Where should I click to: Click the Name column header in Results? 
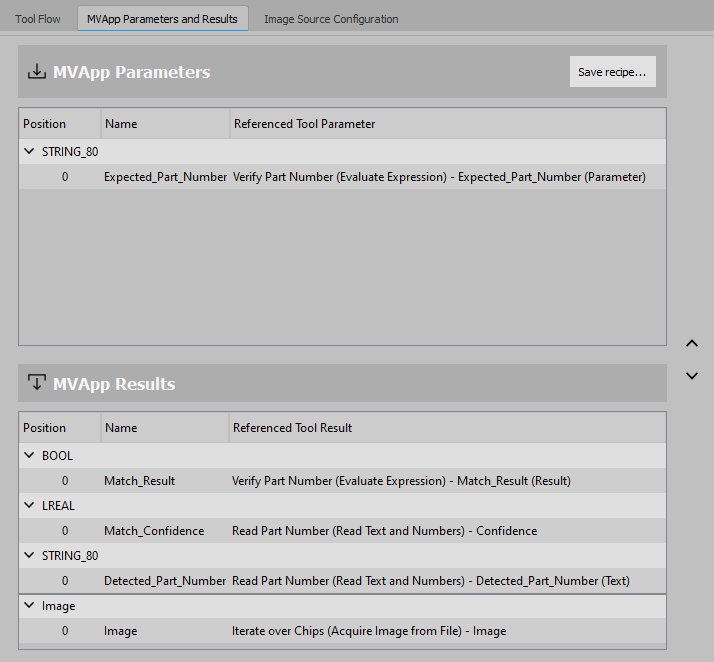[x=121, y=428]
